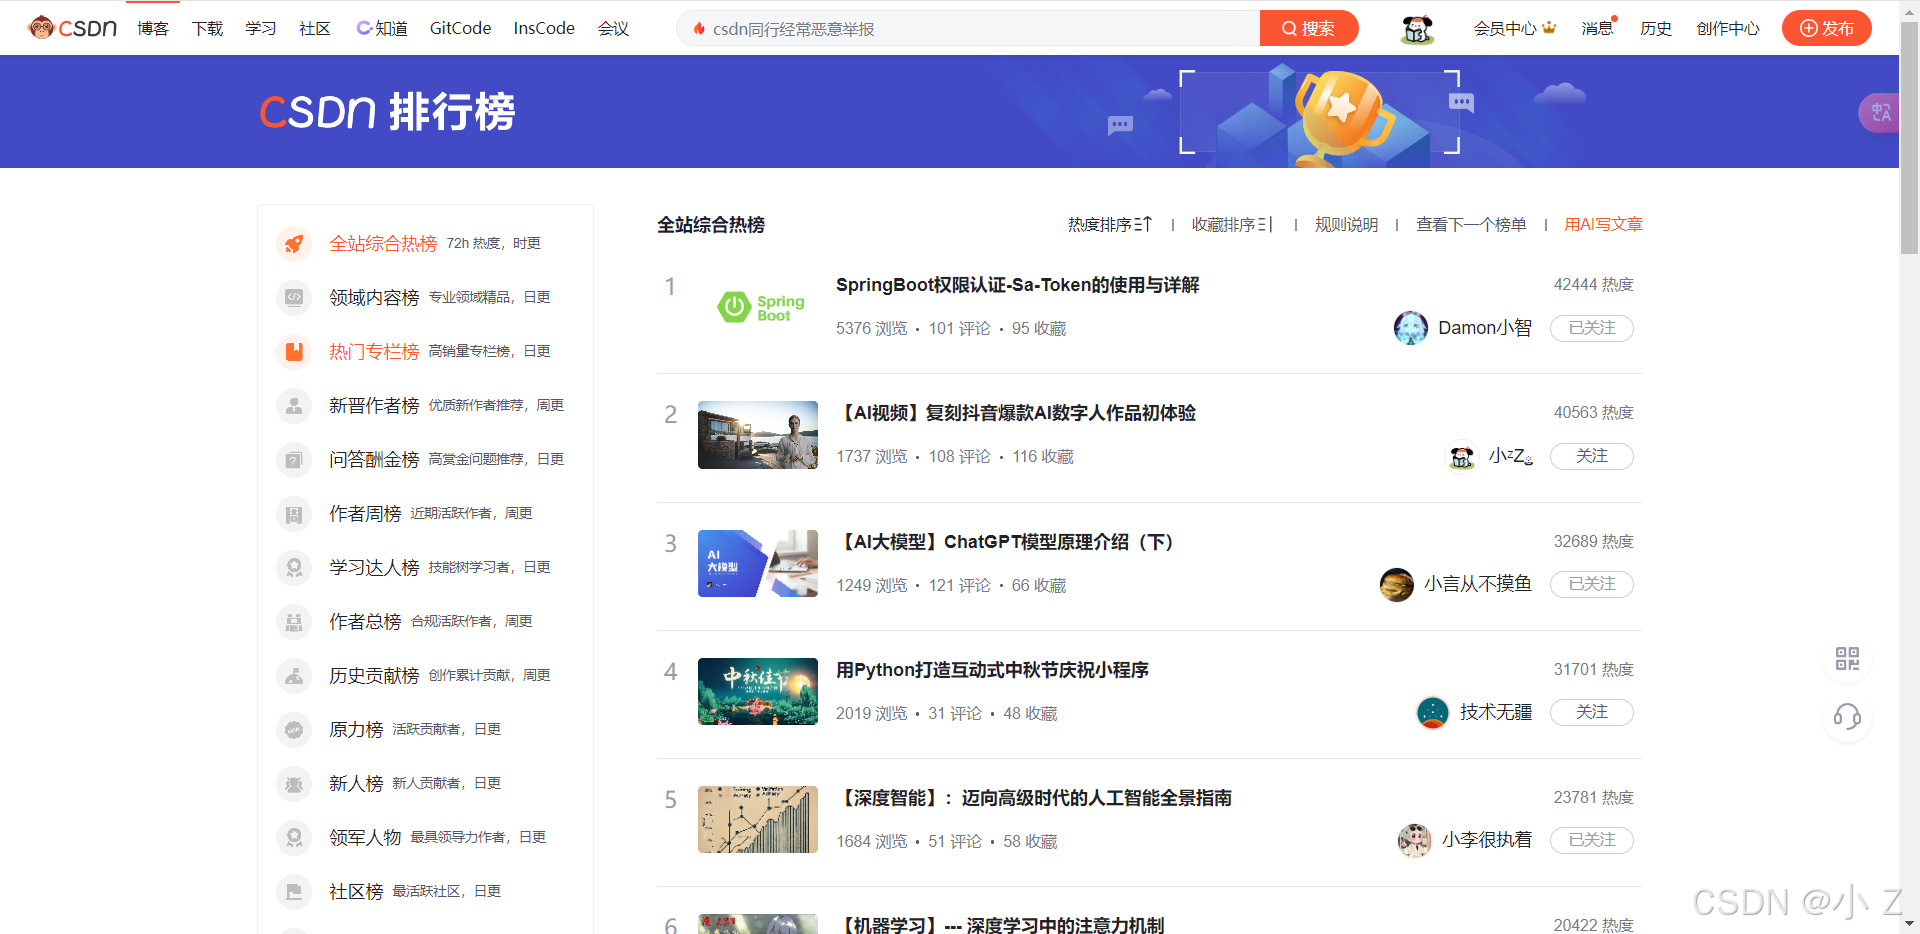Sort list by 收藏排序
Viewport: 1920px width, 934px height.
pos(1232,225)
